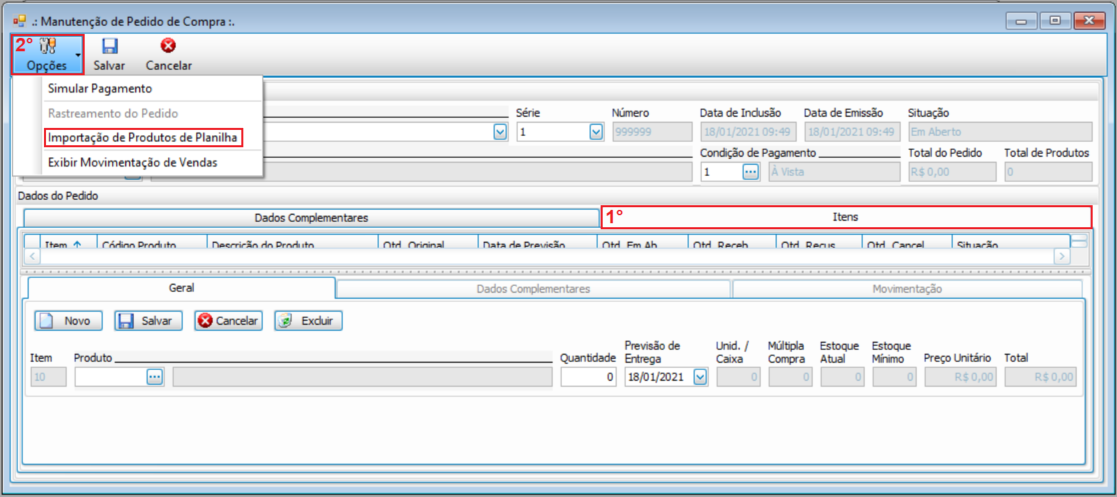Choose Simular Pagamento from the menu
The width and height of the screenshot is (1117, 497).
pos(100,89)
